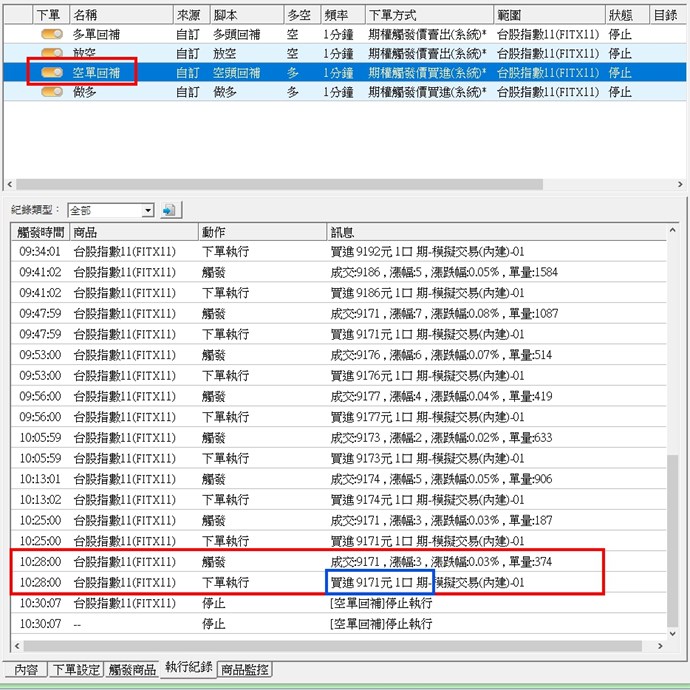690x690 pixels.
Task: Switch to the 內容 tab
Action: [x=26, y=669]
